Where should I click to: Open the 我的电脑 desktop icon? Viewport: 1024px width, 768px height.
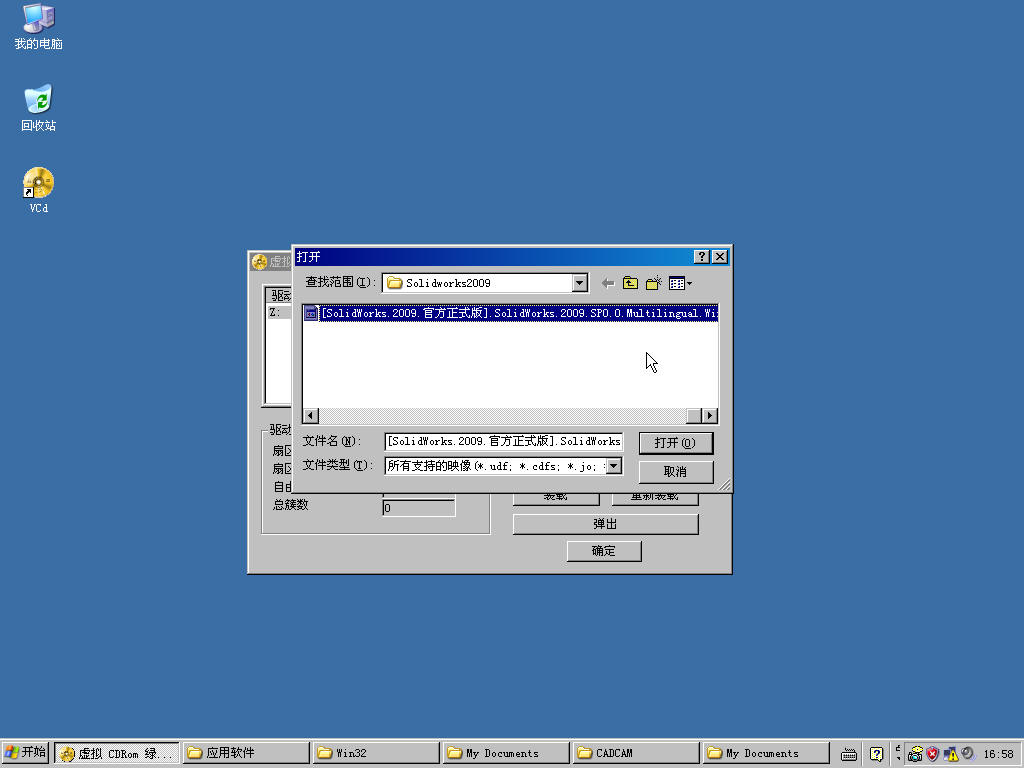[x=38, y=27]
